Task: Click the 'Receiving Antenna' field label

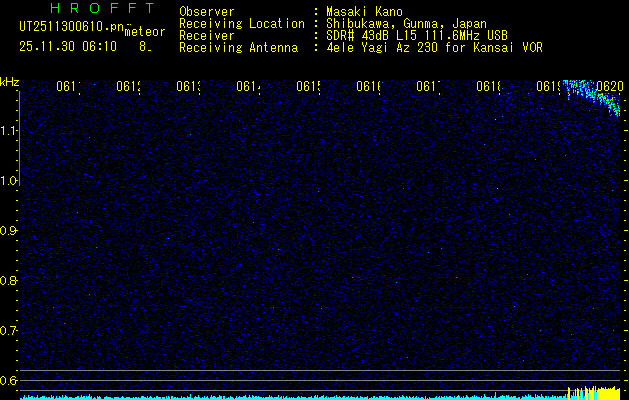Action: (x=238, y=48)
